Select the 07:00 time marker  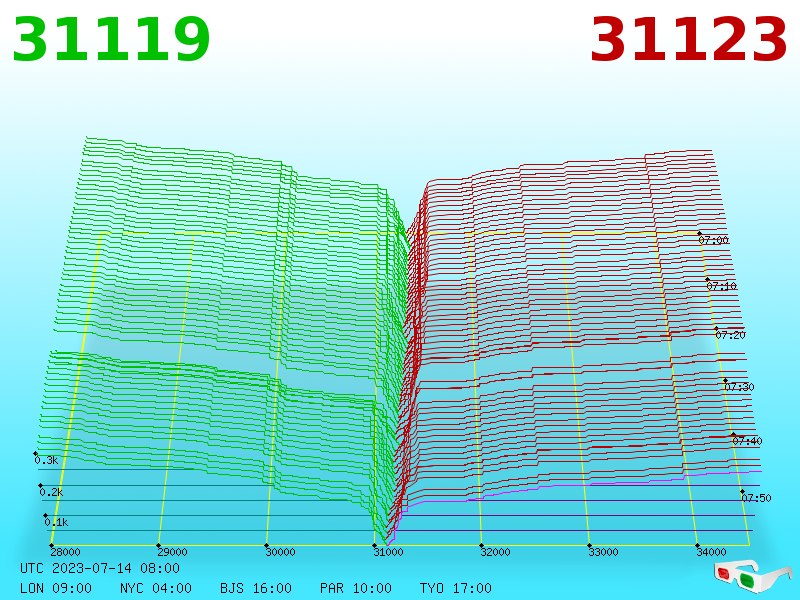click(x=714, y=240)
